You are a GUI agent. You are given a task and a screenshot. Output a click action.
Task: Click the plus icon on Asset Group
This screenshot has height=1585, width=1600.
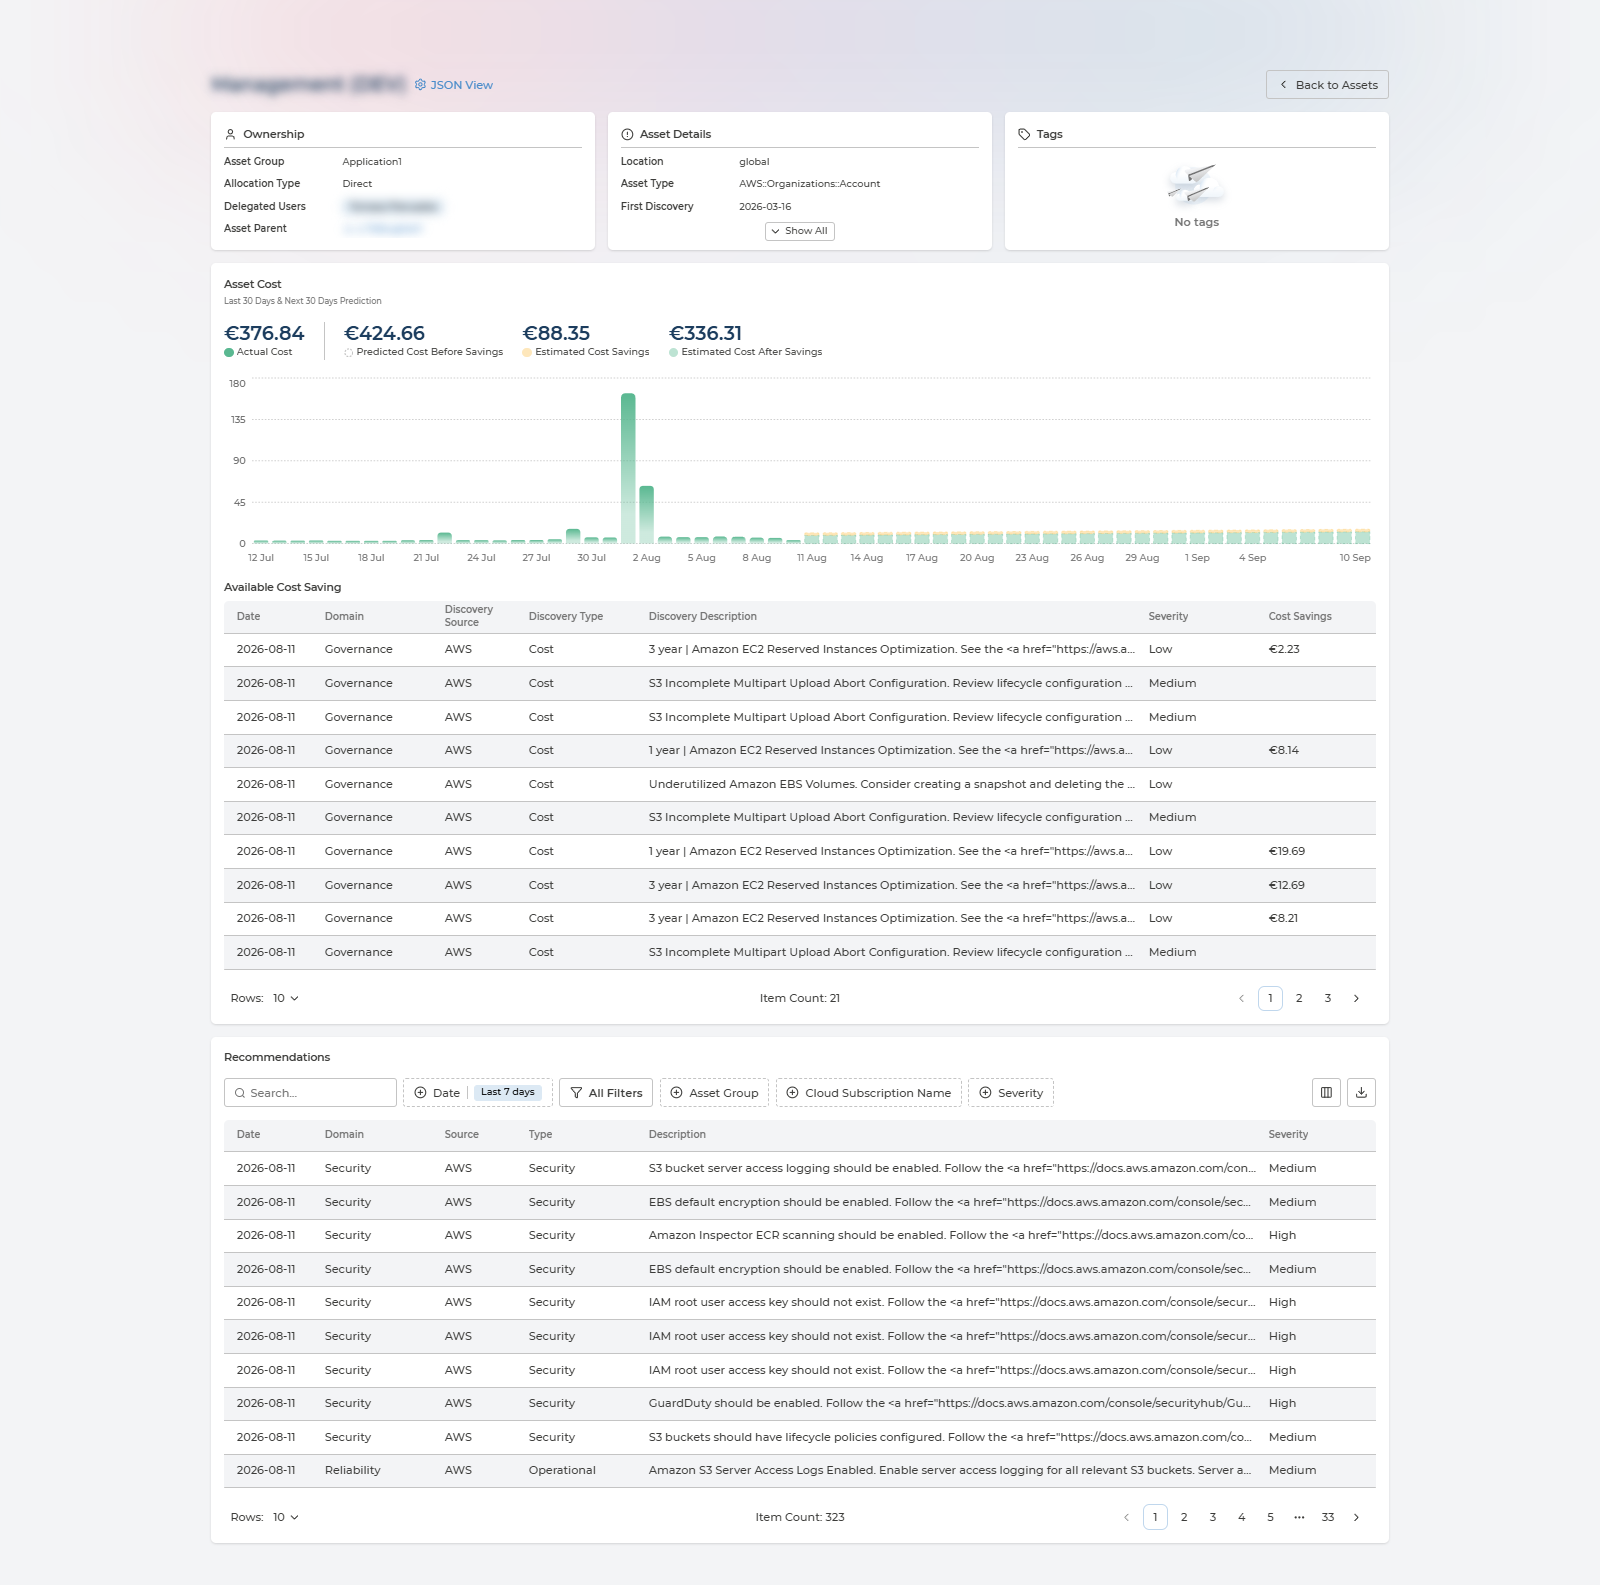coord(676,1093)
